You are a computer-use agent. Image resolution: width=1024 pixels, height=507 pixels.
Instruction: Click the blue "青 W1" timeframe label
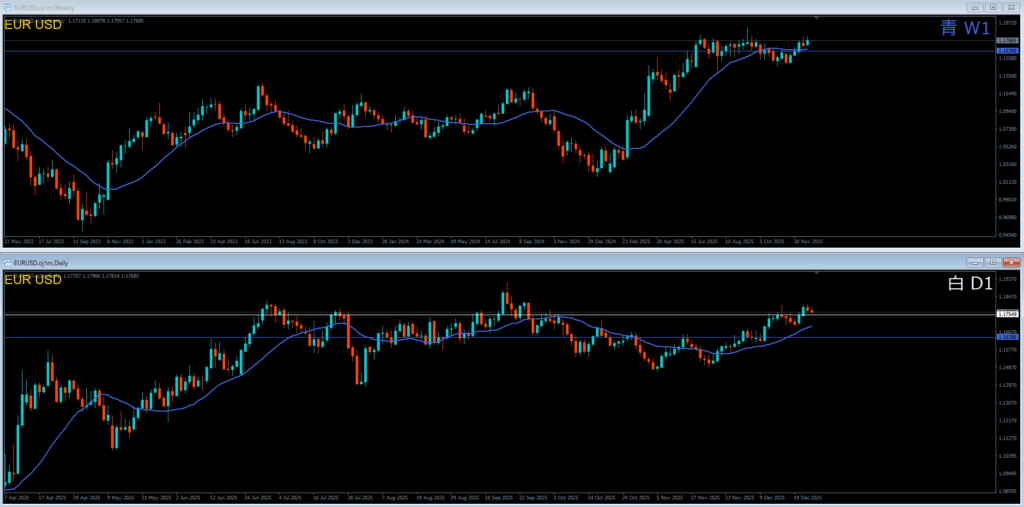(965, 28)
